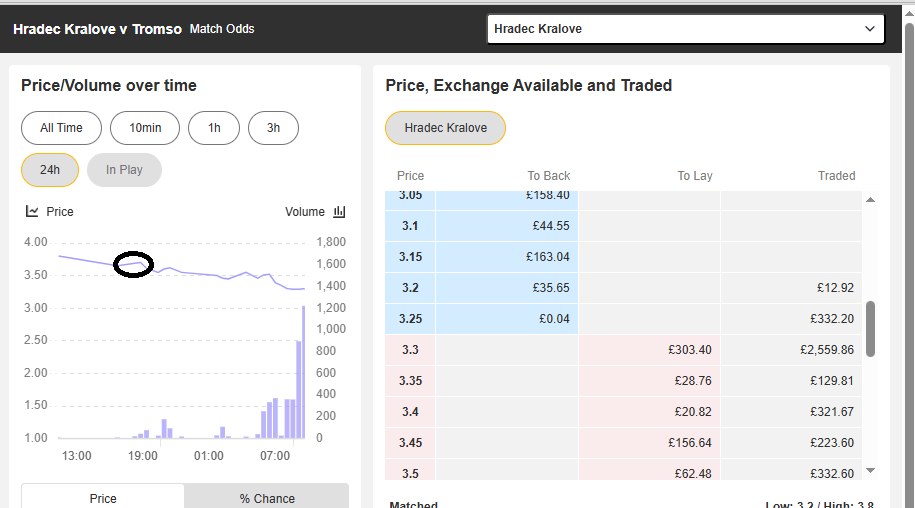Click the £163.04 To Back amount
Image resolution: width=915 pixels, height=508 pixels.
point(547,257)
